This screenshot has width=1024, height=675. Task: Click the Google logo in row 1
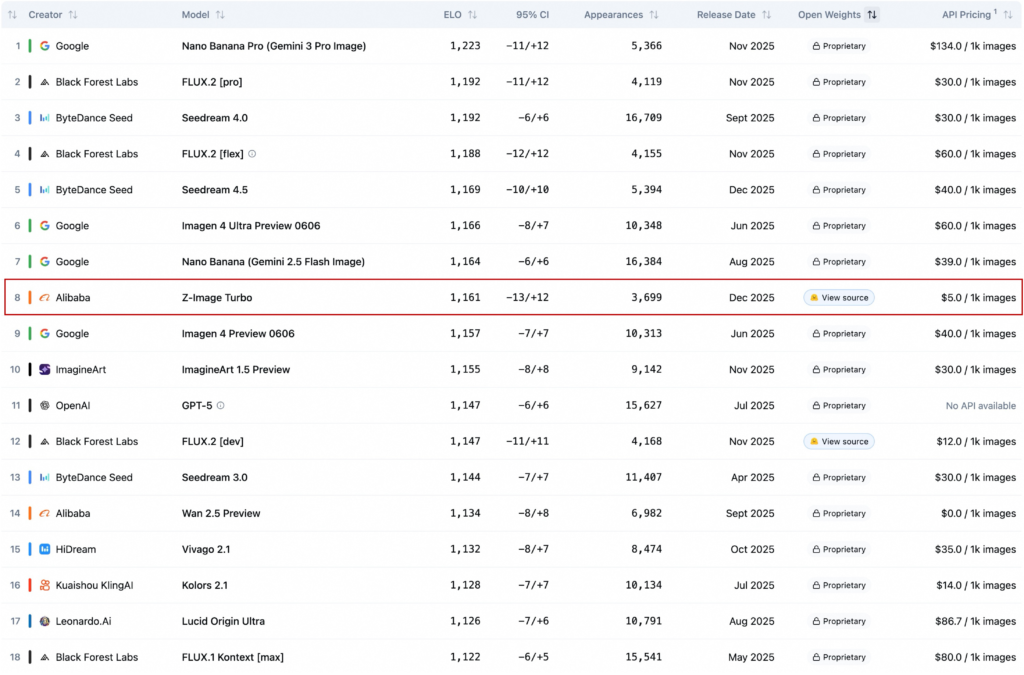click(45, 46)
